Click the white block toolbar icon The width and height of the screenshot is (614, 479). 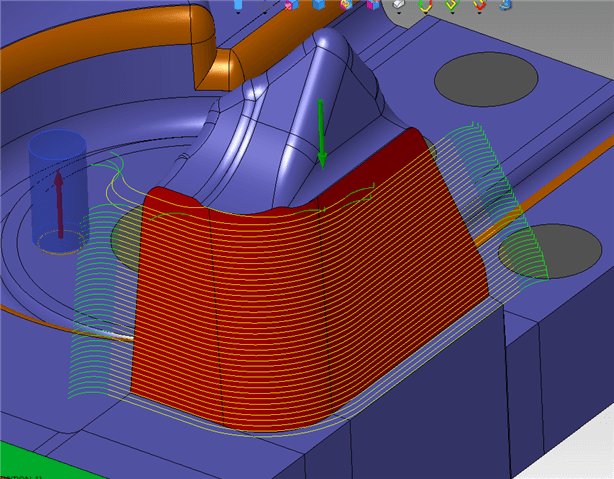coord(399,4)
